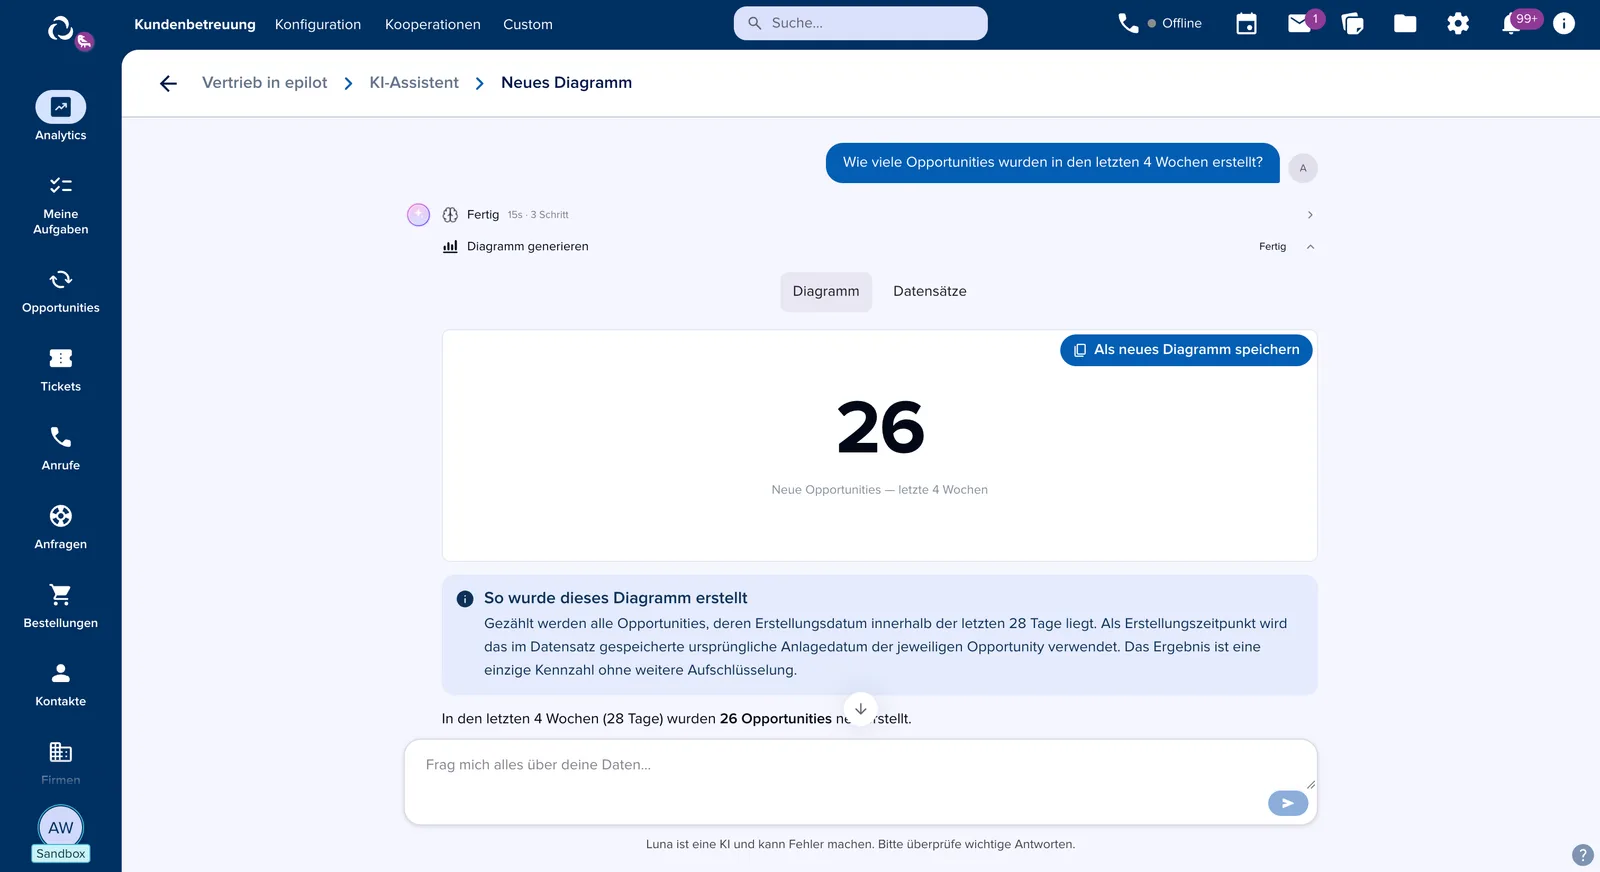Open Analytics in the sidebar
The width and height of the screenshot is (1600, 872).
[x=61, y=117]
